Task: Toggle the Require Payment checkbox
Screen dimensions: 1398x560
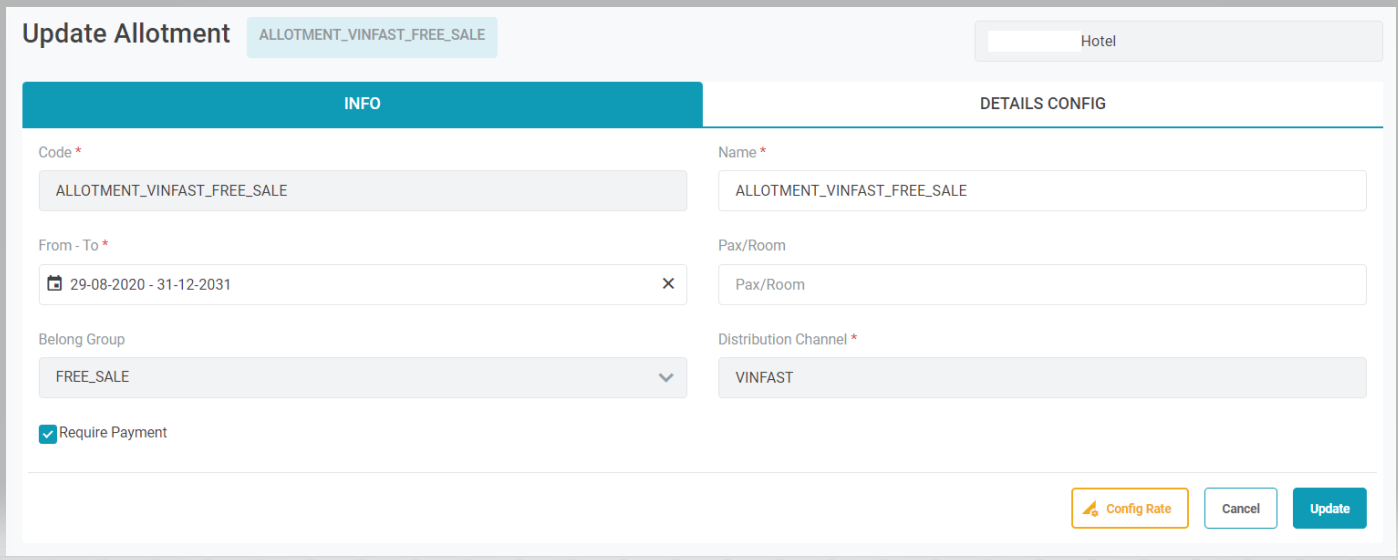Action: click(48, 434)
